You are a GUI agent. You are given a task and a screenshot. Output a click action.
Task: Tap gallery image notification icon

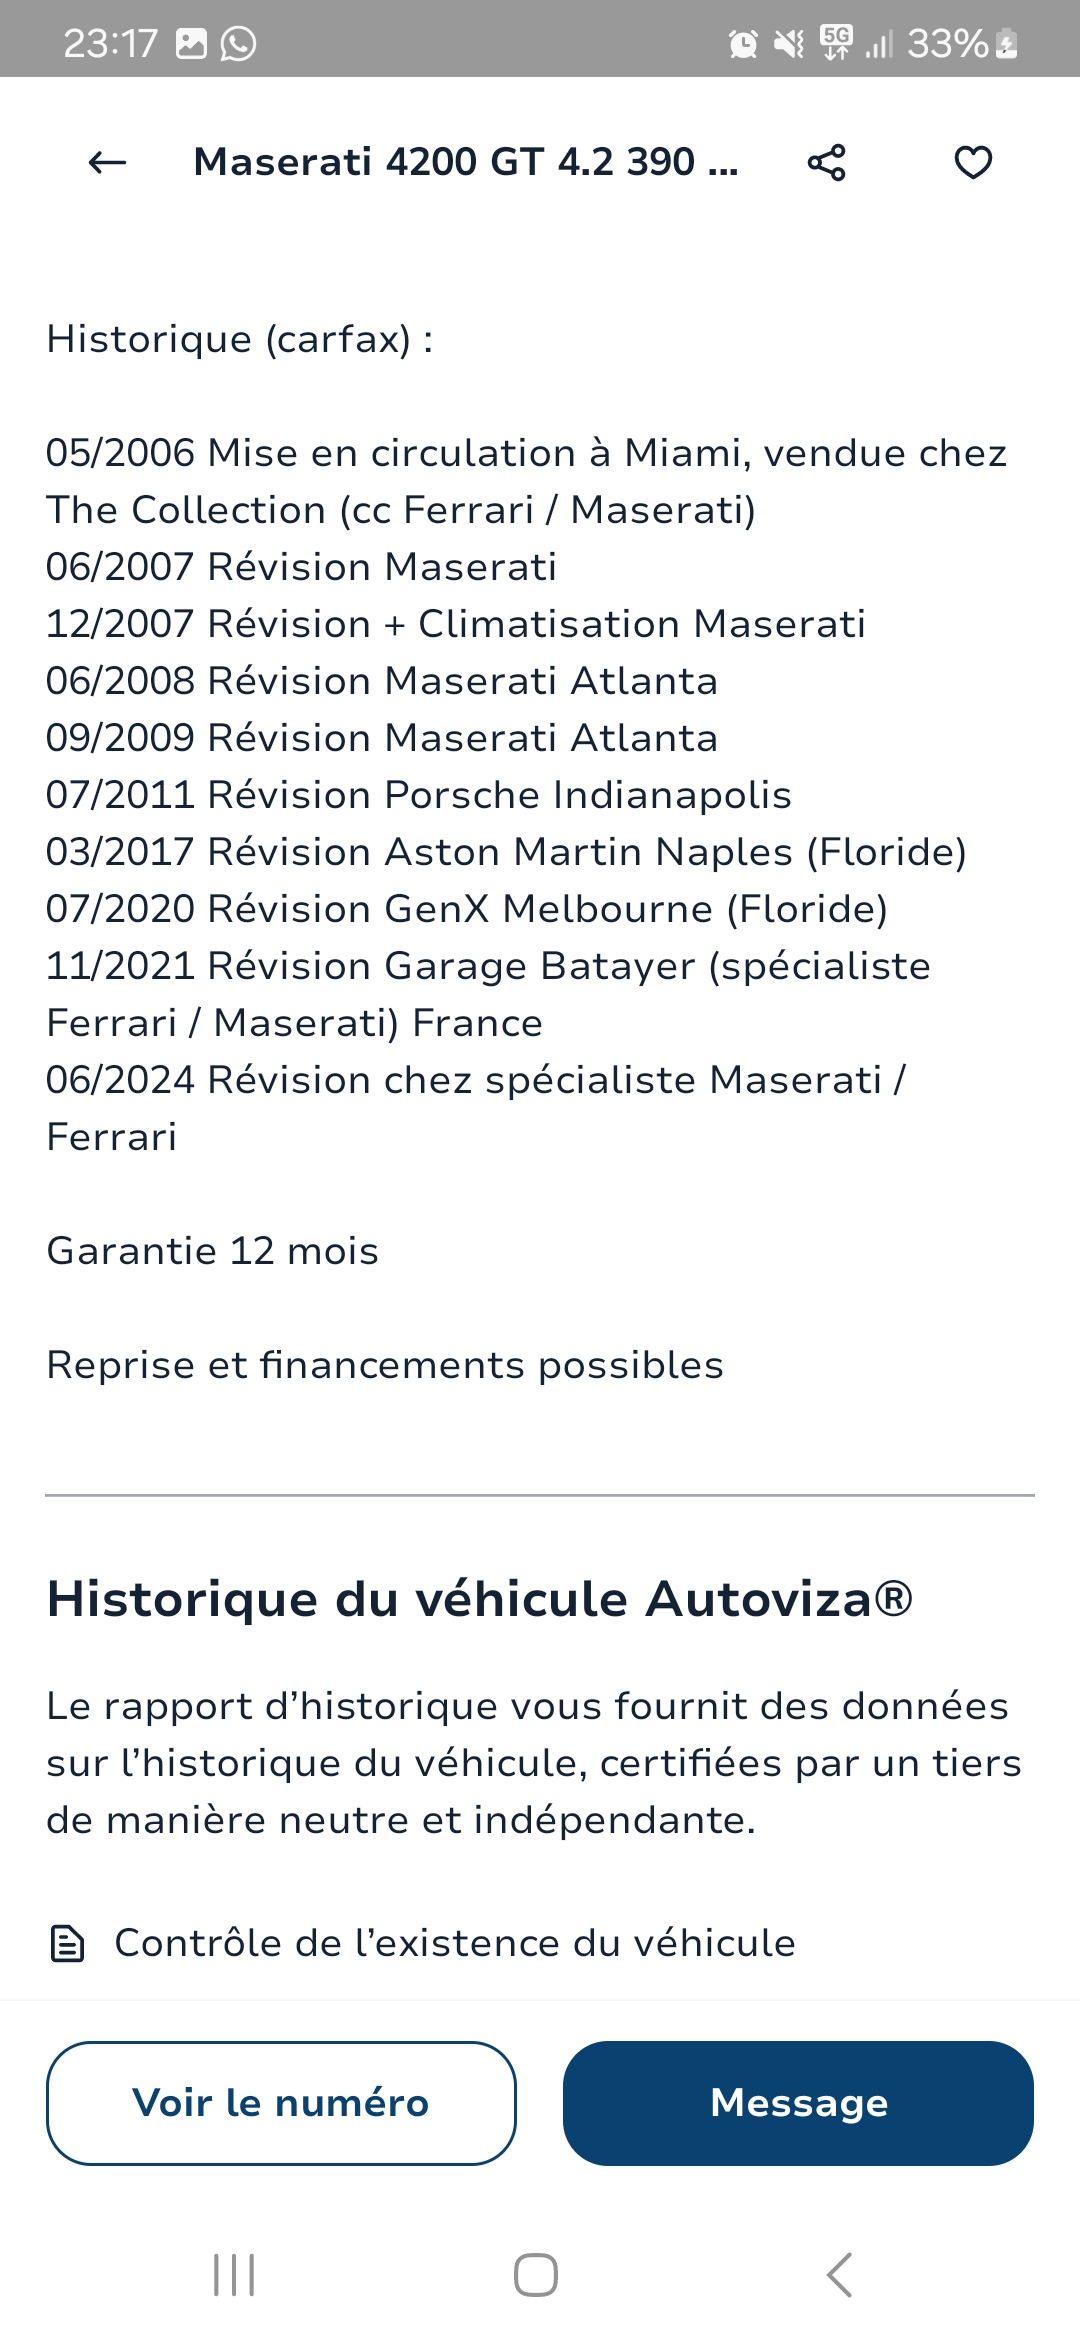tap(191, 43)
